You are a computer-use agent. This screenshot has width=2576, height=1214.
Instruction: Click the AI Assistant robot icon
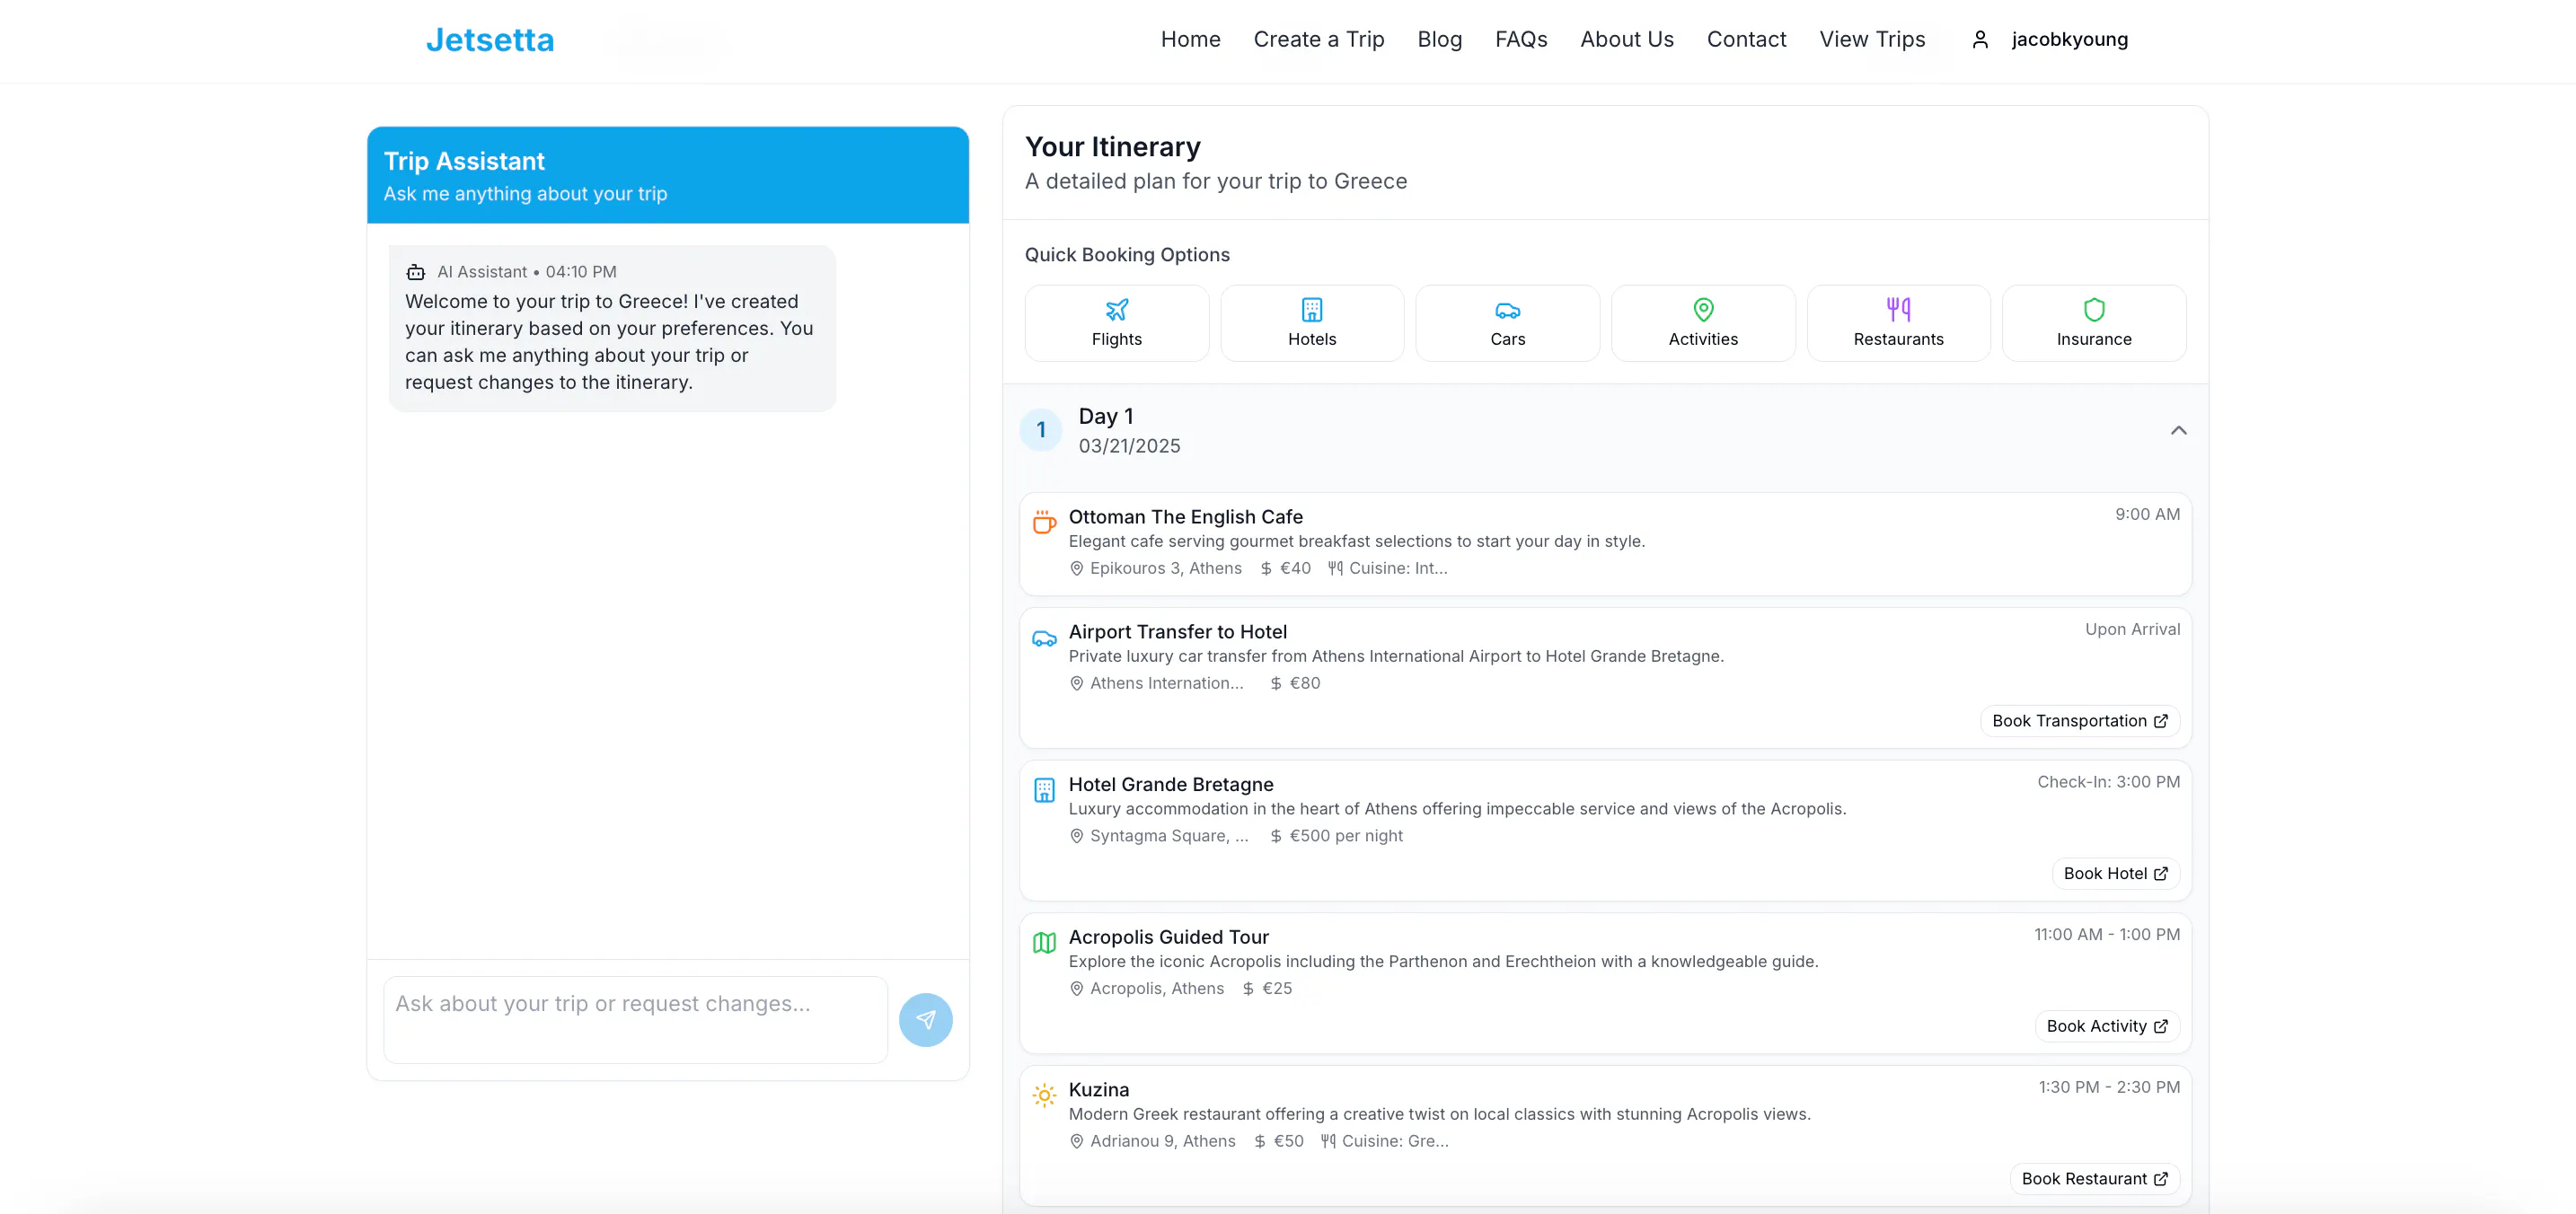[415, 272]
